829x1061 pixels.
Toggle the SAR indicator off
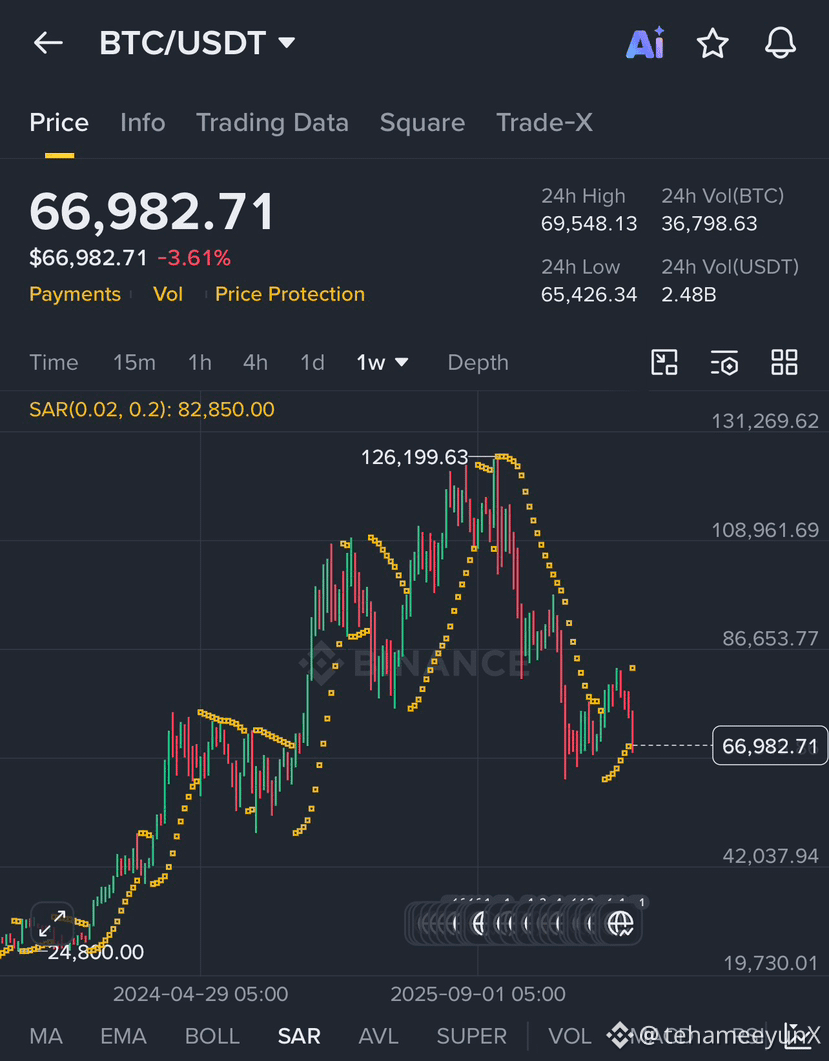tap(298, 1036)
